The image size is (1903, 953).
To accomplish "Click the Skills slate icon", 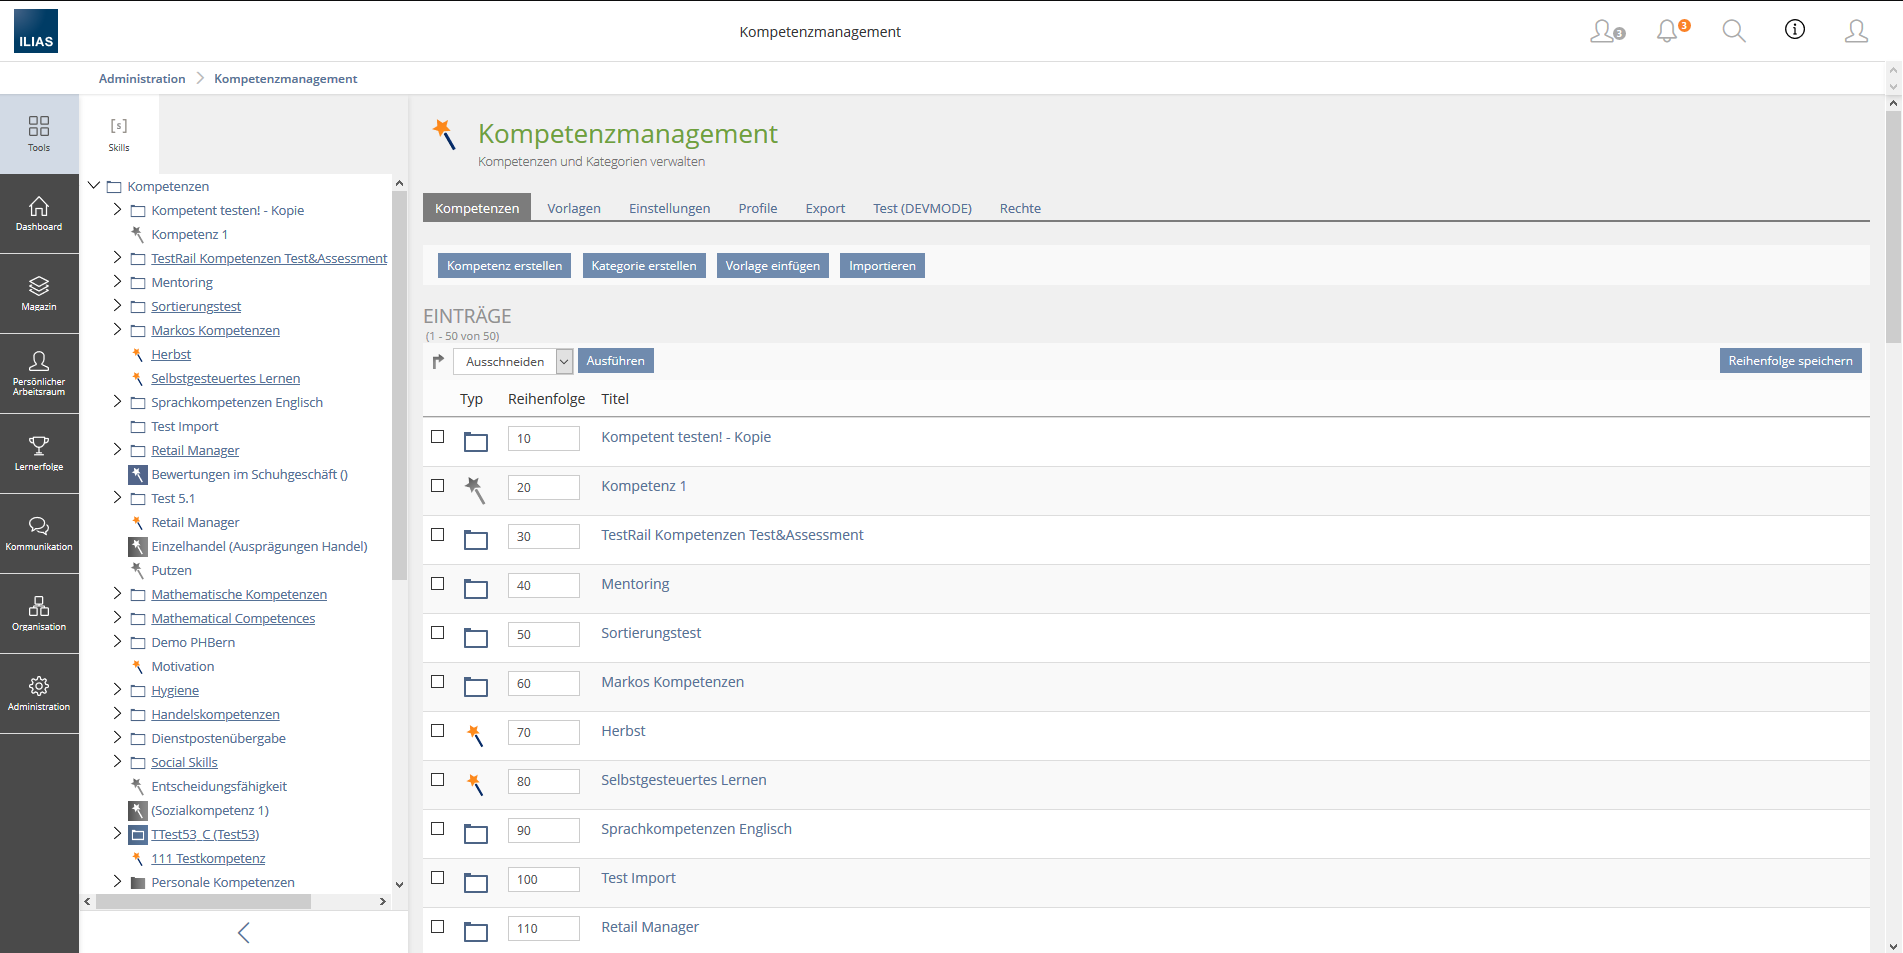I will coord(119,134).
